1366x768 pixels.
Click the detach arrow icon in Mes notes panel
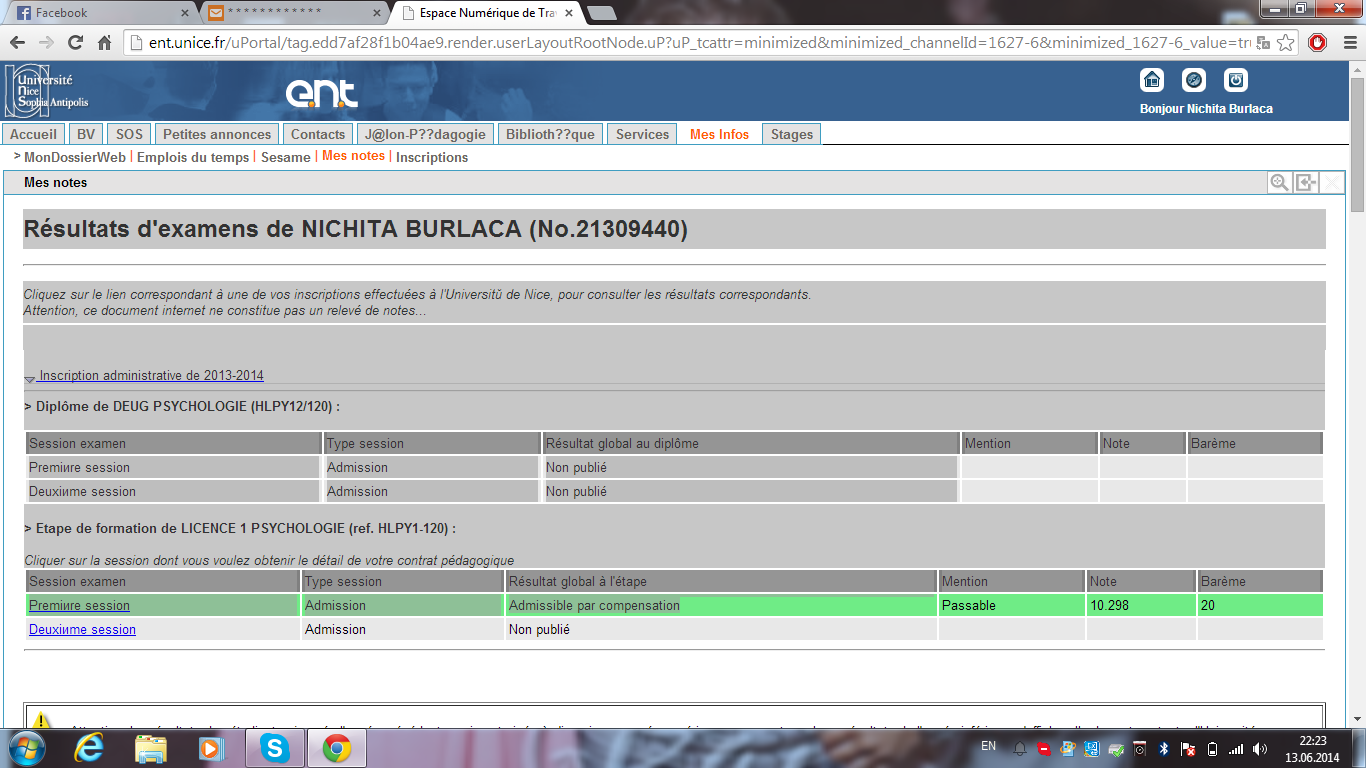[x=1305, y=182]
